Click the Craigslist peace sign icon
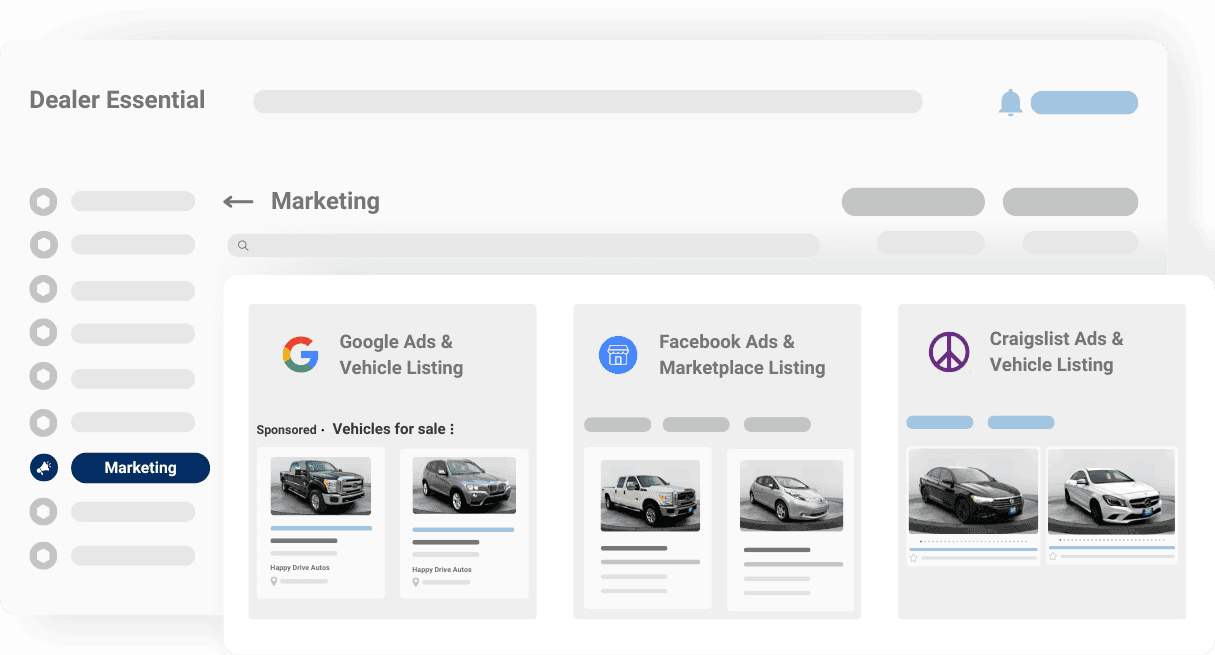Image resolution: width=1215 pixels, height=655 pixels. tap(949, 352)
